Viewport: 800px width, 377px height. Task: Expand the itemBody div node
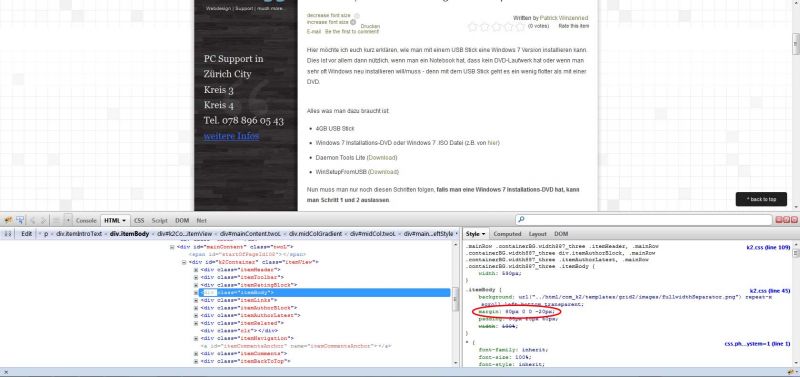[x=196, y=293]
